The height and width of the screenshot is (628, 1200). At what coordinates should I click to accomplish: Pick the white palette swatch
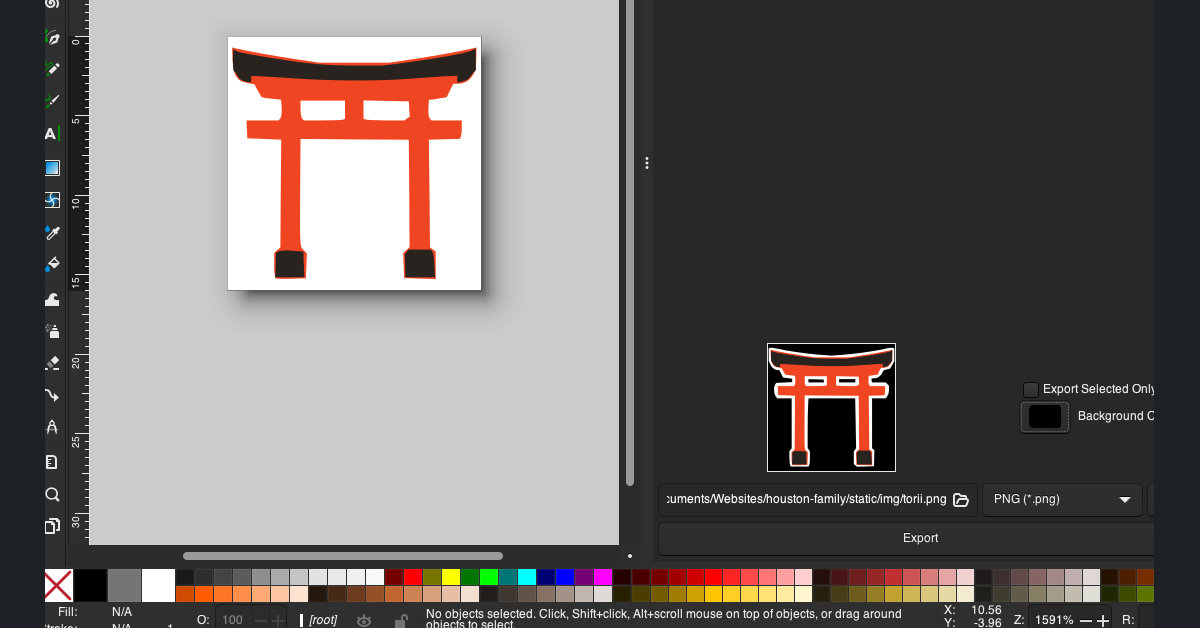point(158,586)
